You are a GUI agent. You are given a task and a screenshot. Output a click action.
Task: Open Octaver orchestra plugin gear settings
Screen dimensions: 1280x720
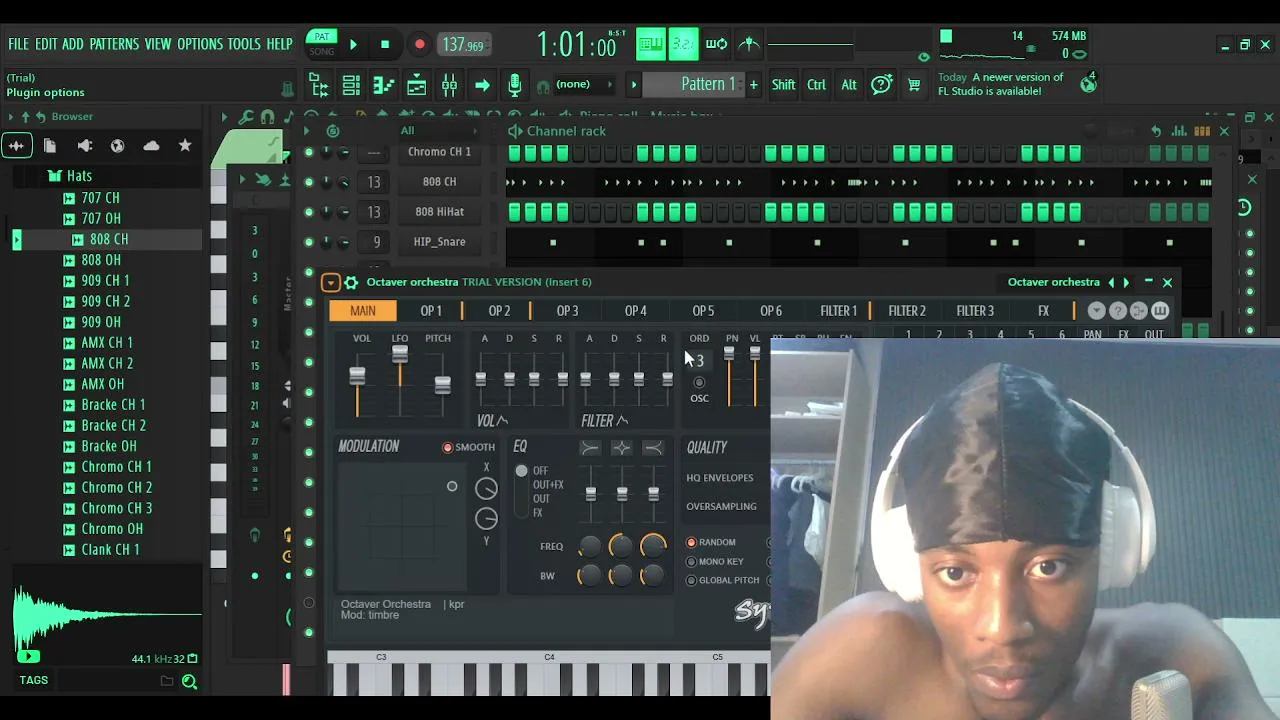[351, 282]
